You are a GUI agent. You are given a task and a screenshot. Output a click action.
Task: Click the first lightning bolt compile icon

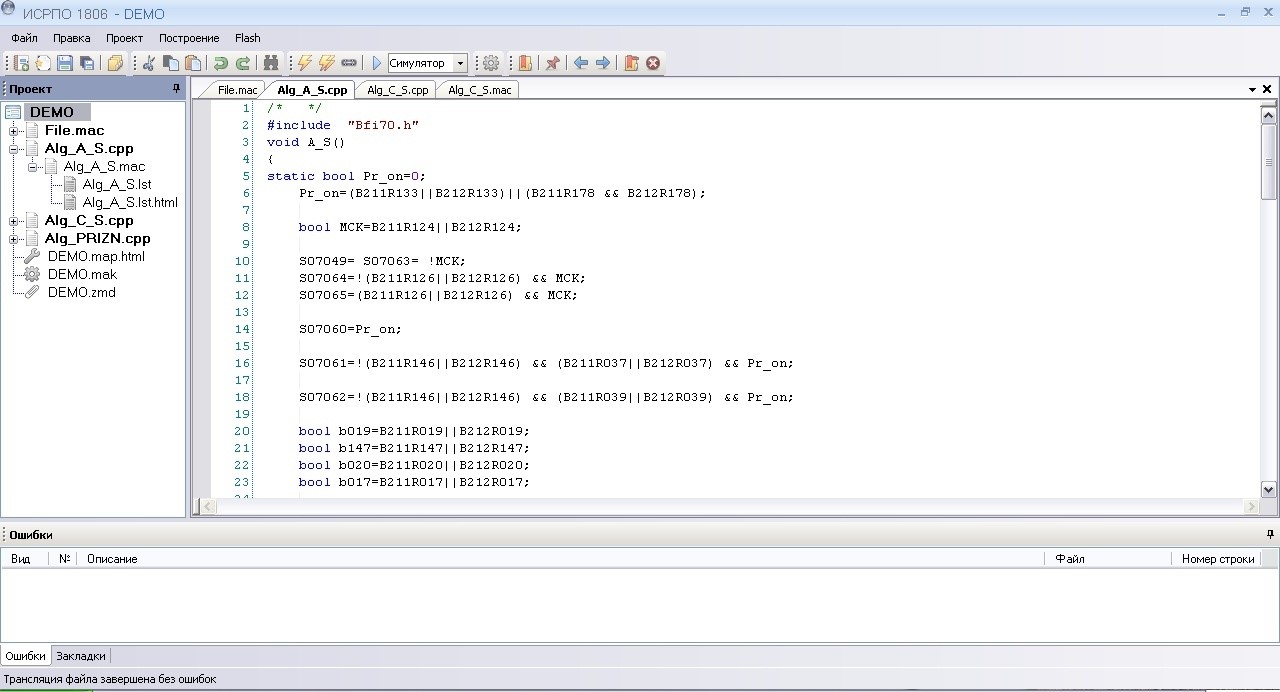pyautogui.click(x=305, y=63)
